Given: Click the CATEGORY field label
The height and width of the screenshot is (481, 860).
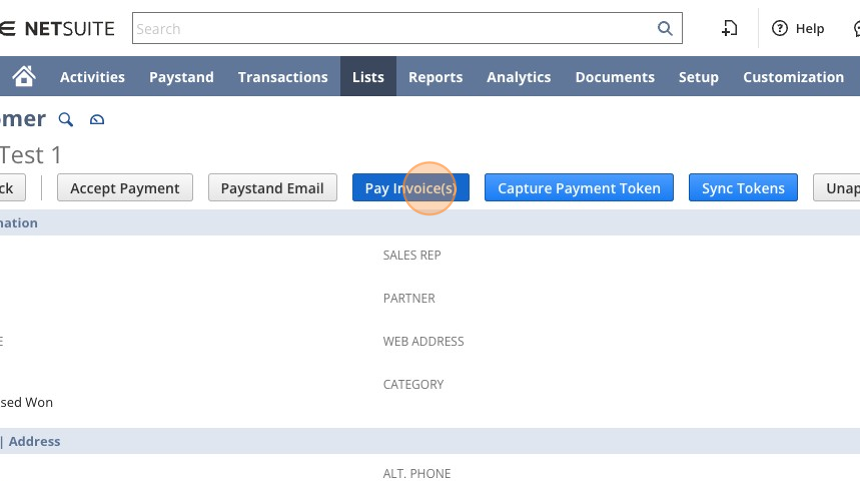Looking at the screenshot, I should pos(414,384).
